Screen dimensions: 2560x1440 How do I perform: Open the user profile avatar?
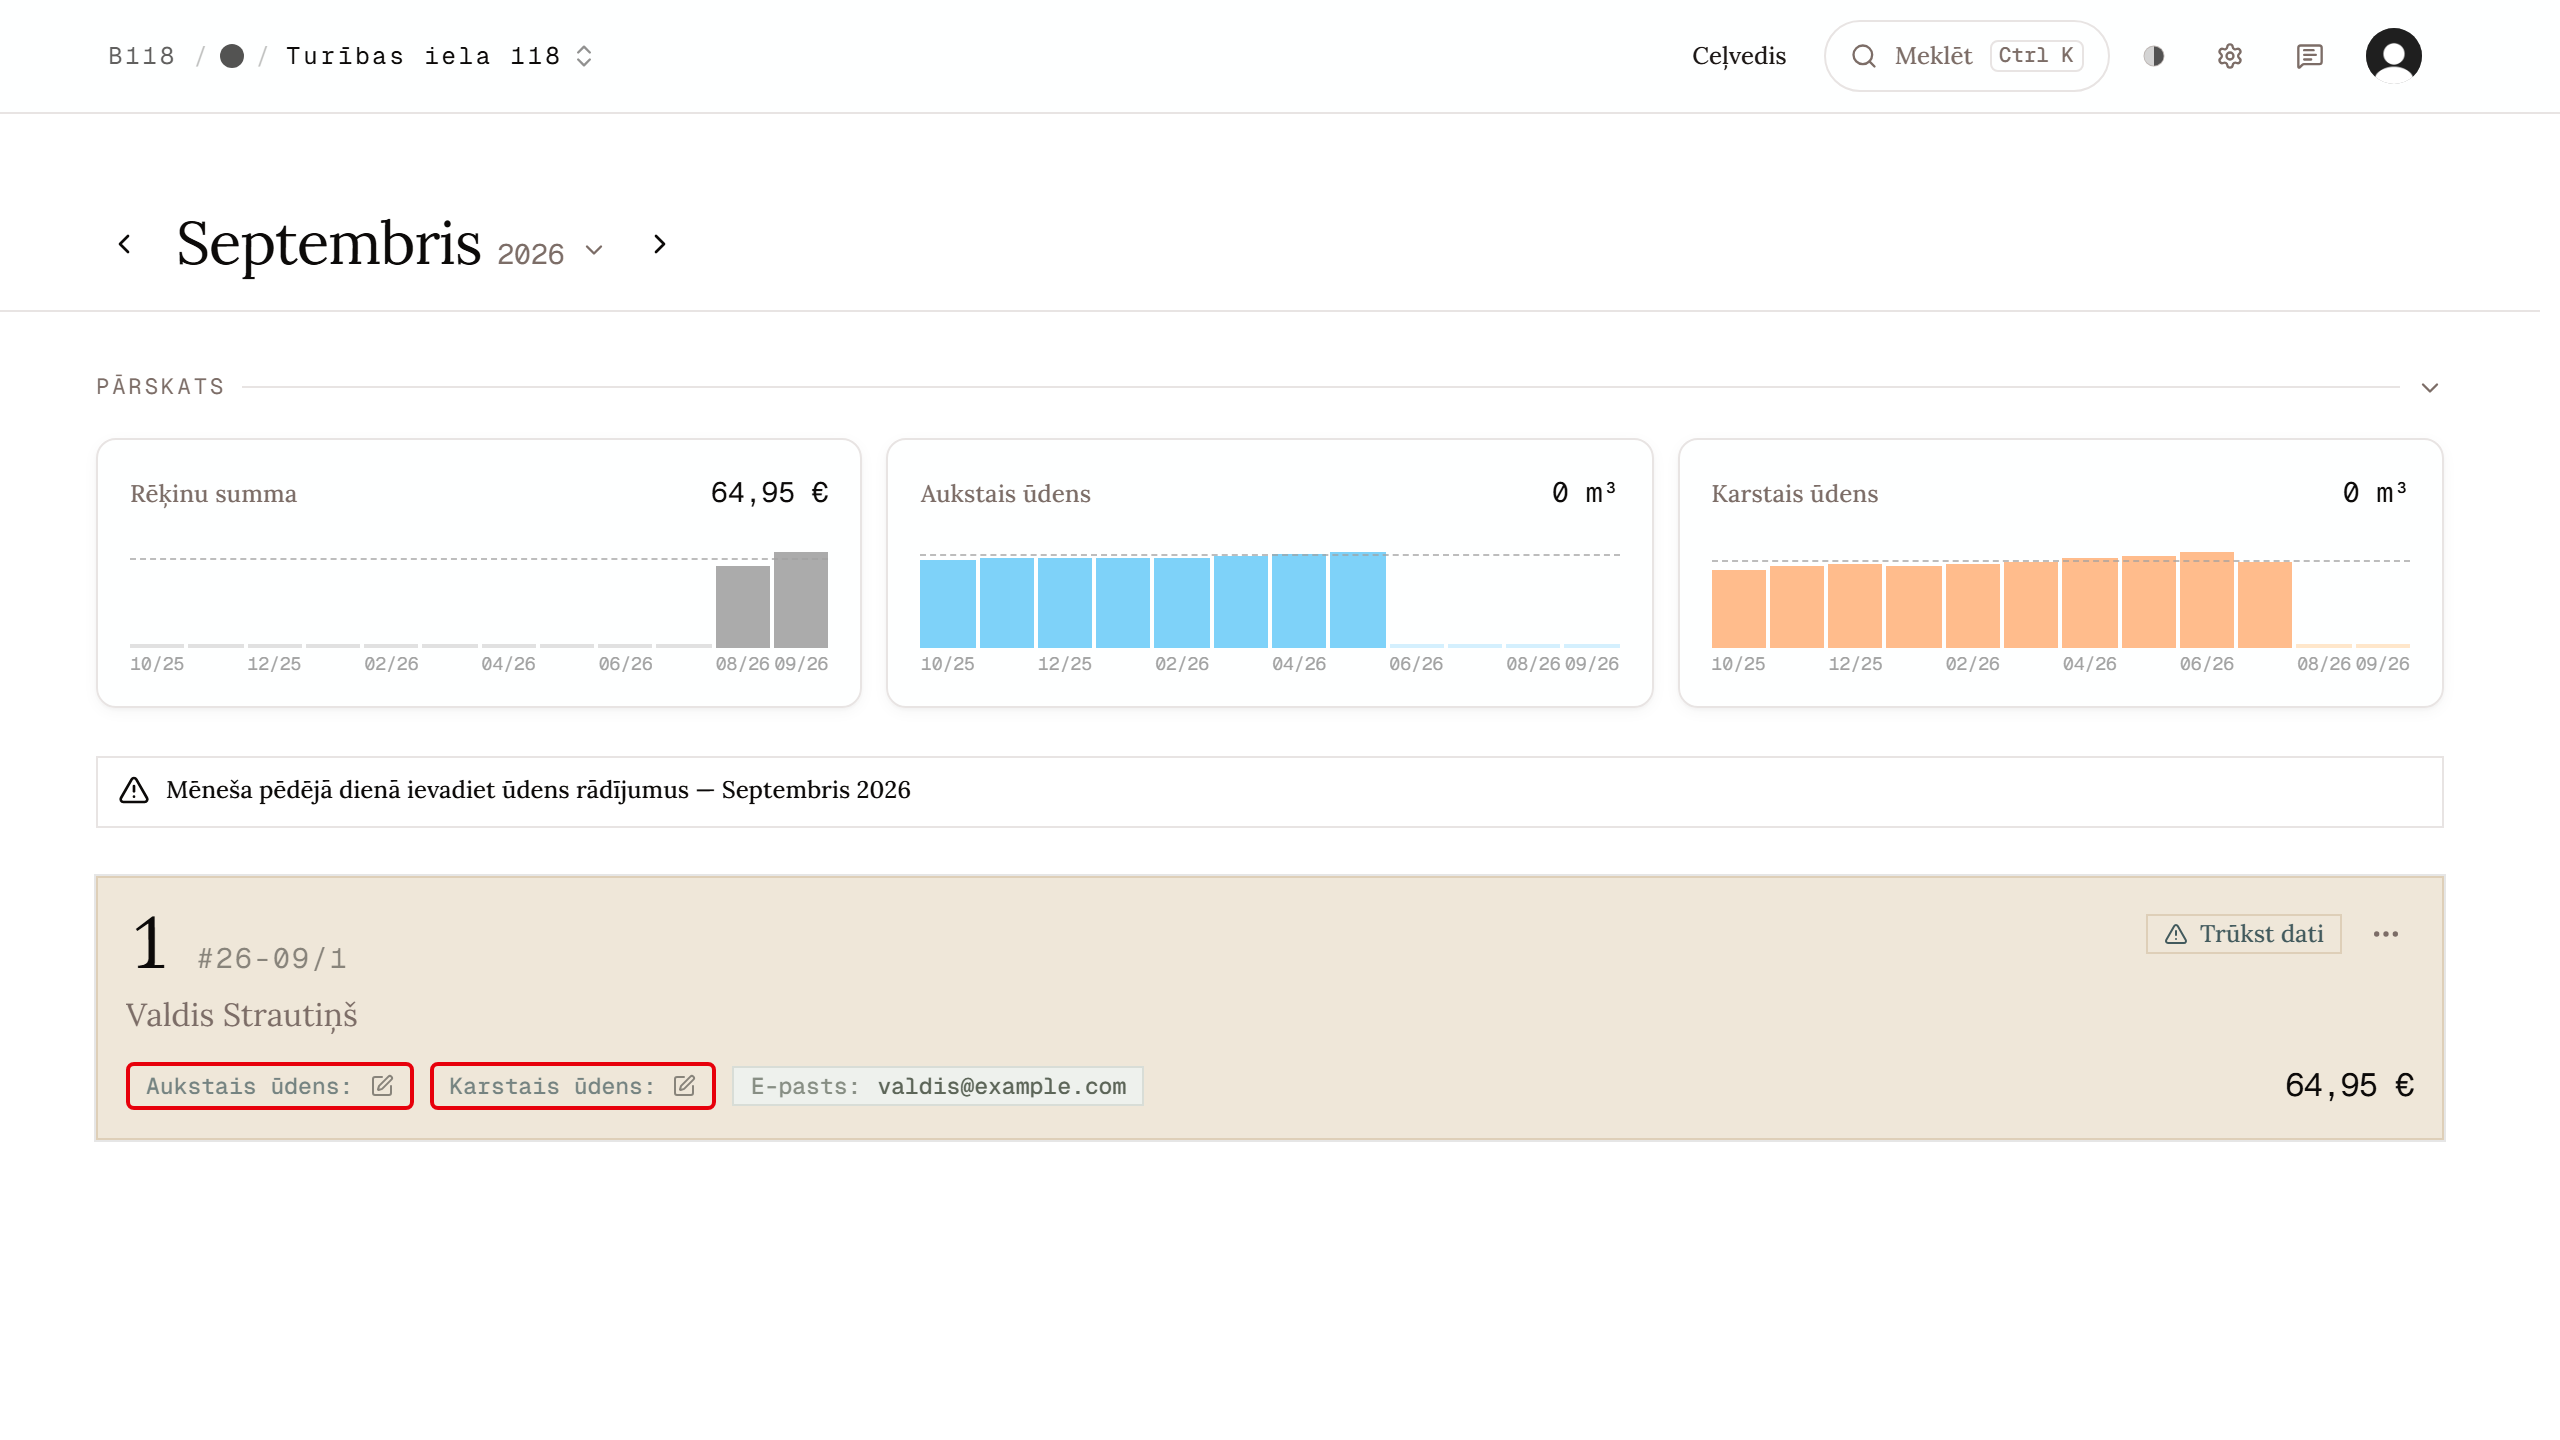click(2393, 55)
